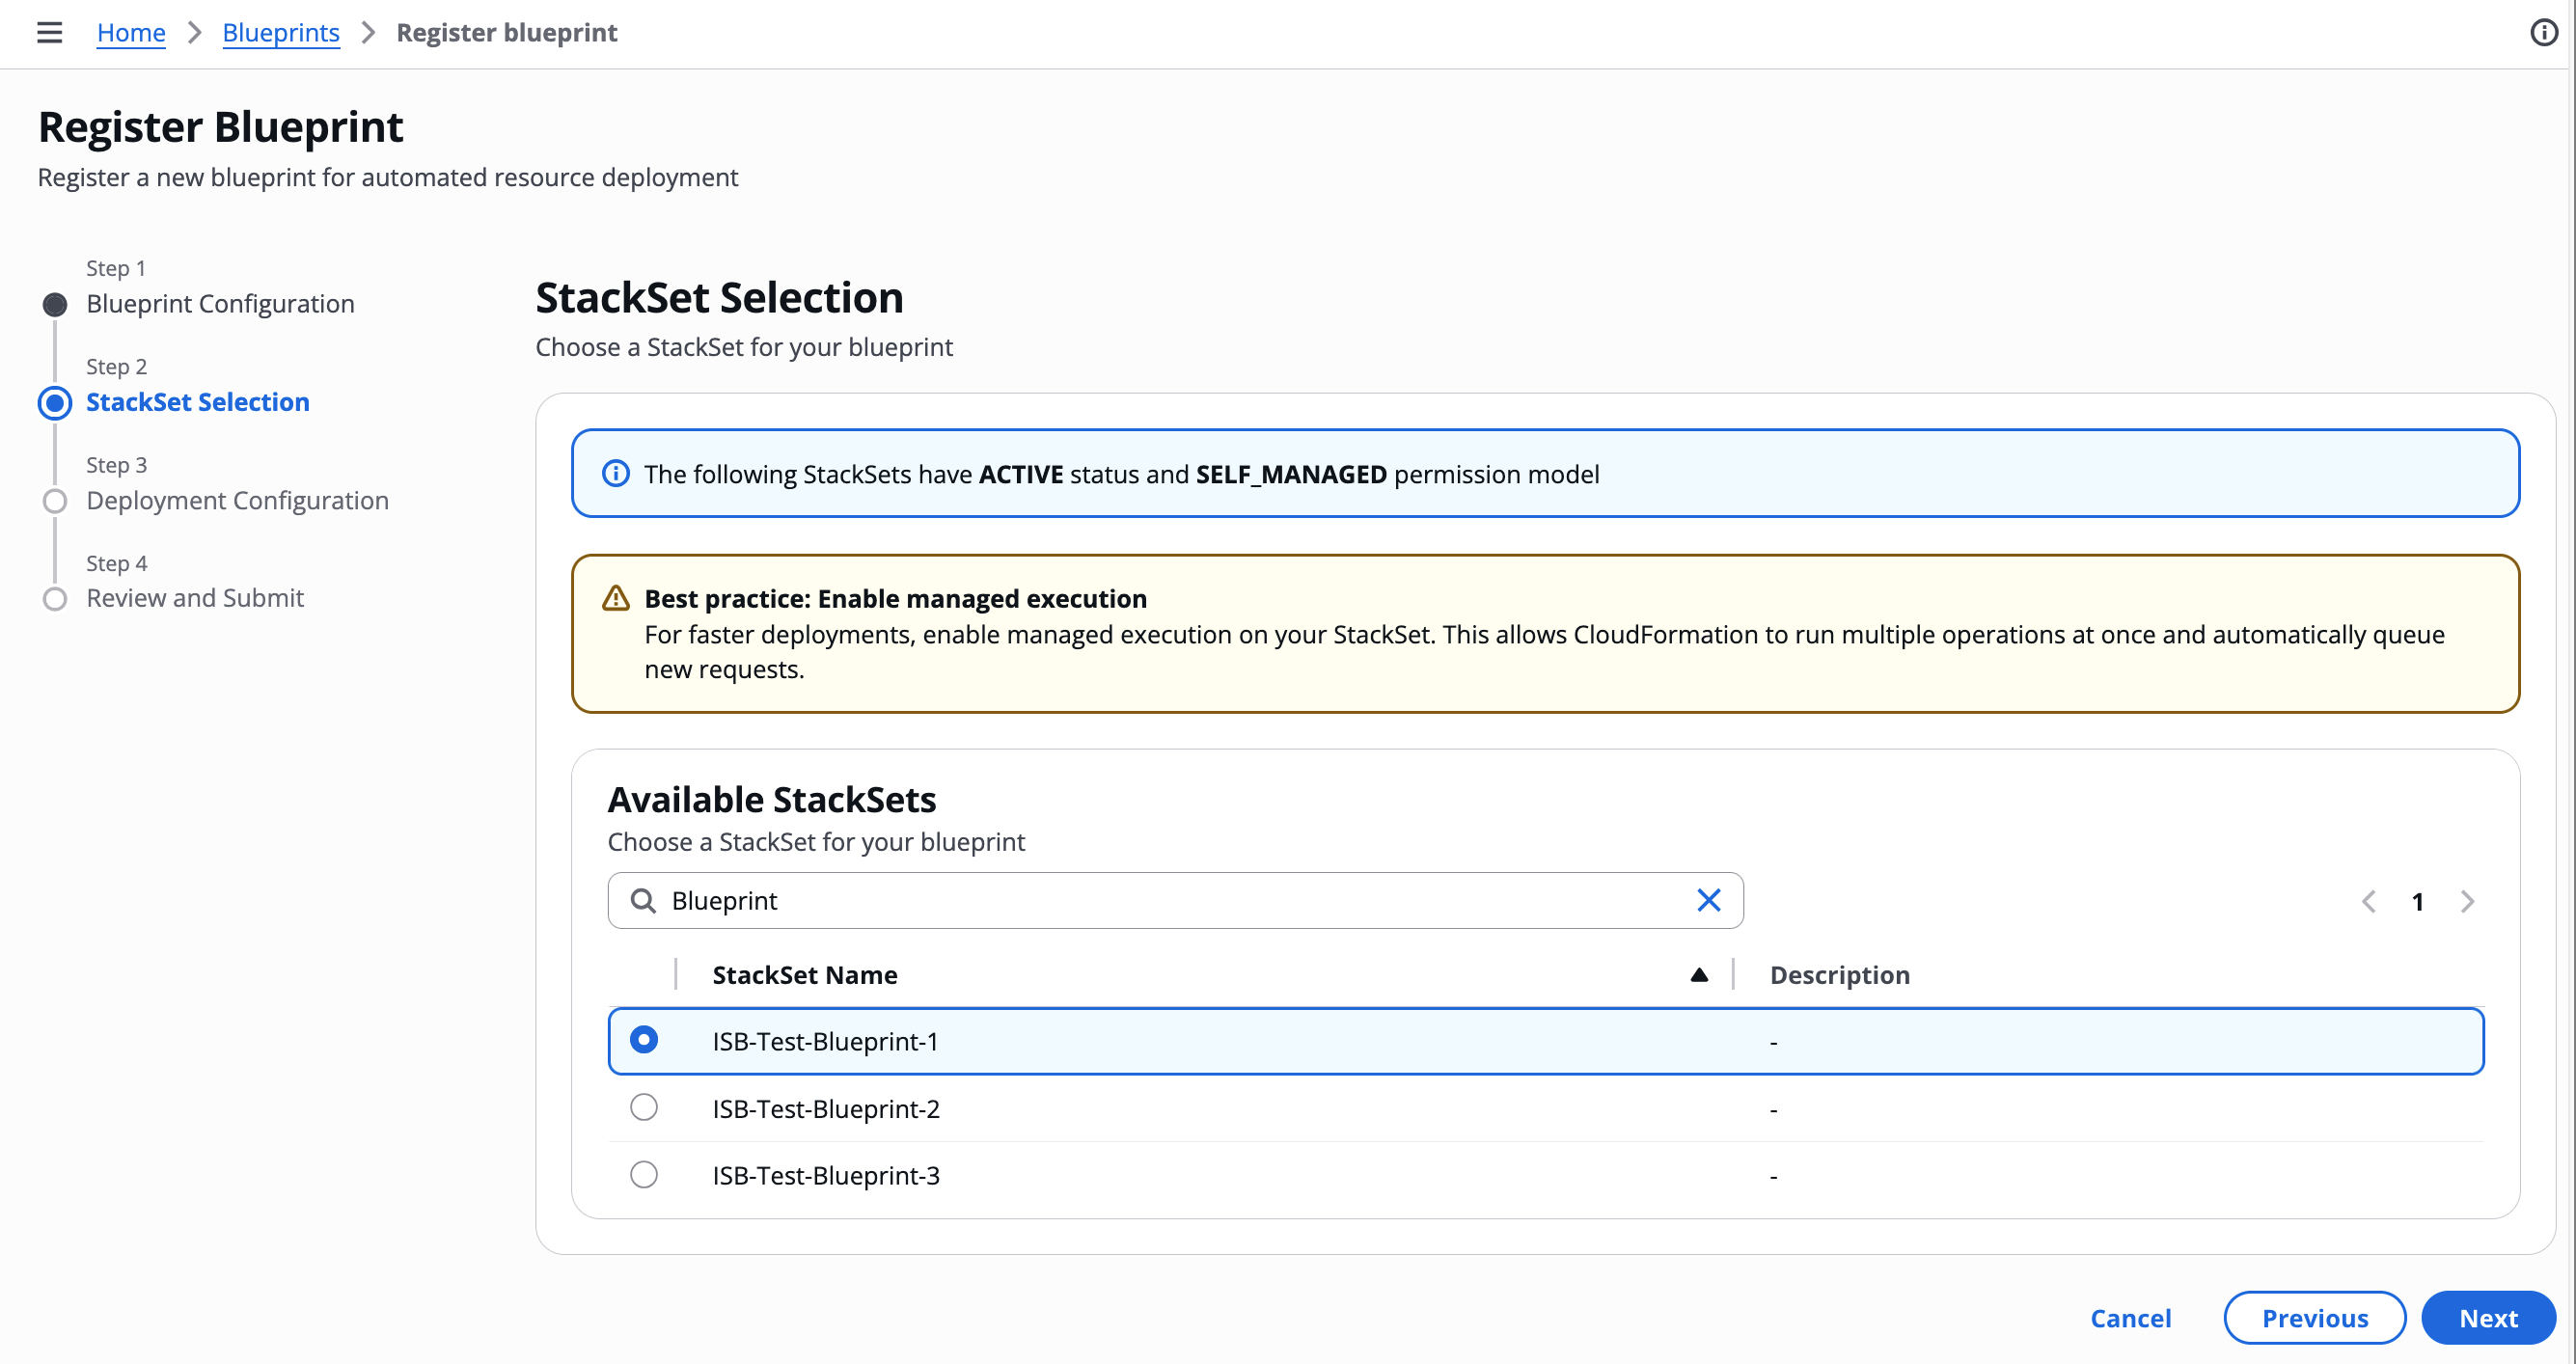2576x1364 pixels.
Task: Select the ISB-Test-Blueprint-3 radio button
Action: coord(643,1174)
